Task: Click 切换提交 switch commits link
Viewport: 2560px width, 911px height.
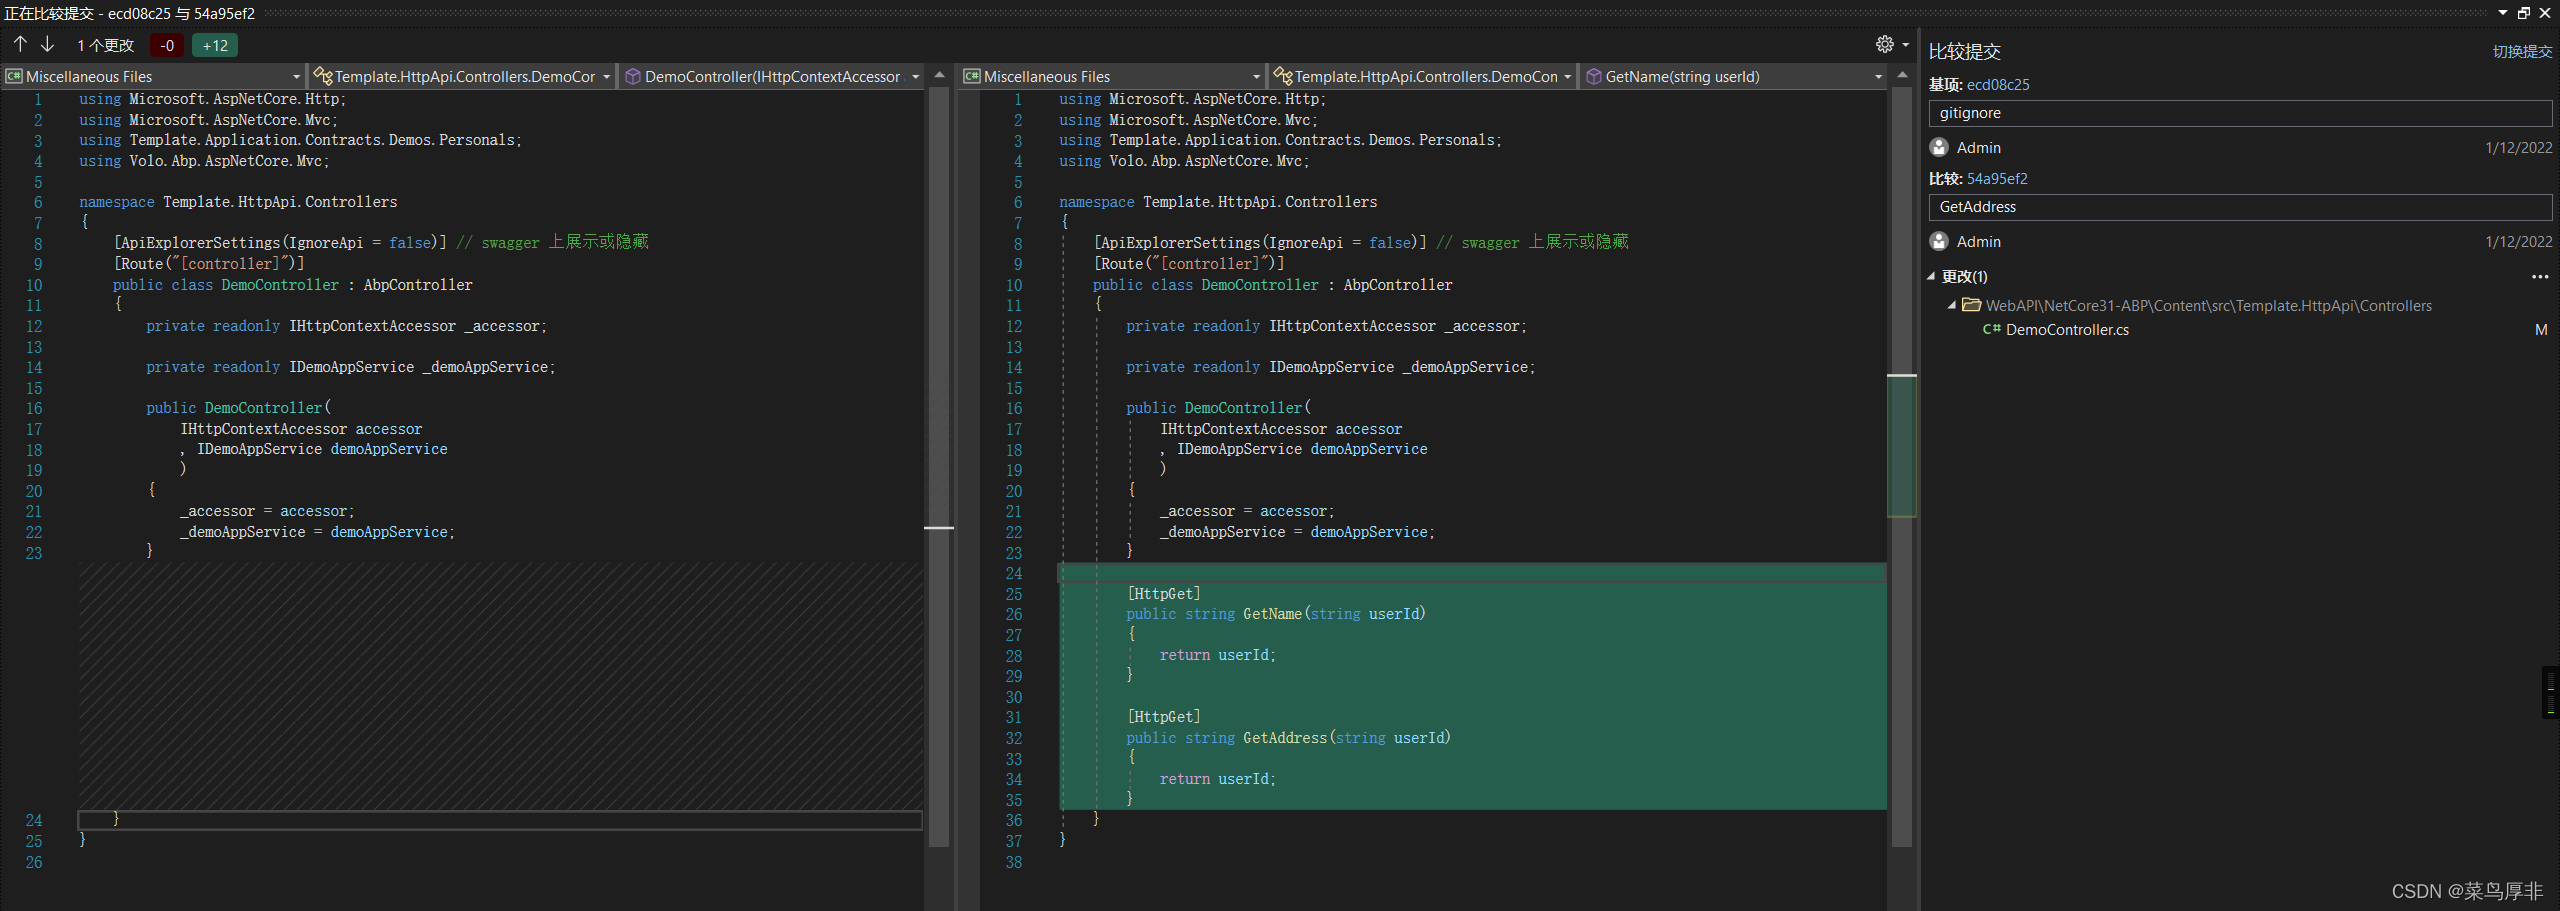Action: (2522, 51)
